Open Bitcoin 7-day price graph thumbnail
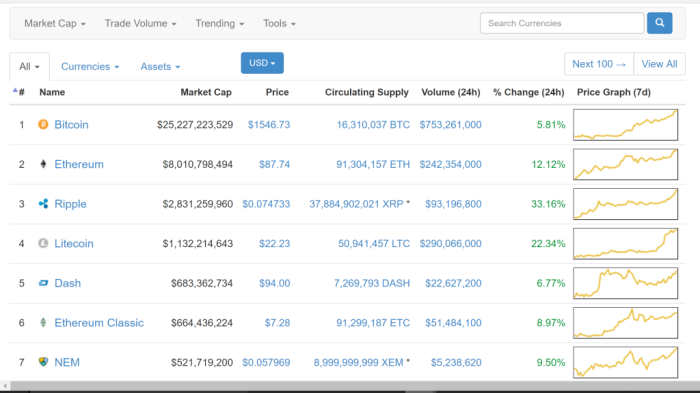This screenshot has height=393, width=700. (625, 125)
